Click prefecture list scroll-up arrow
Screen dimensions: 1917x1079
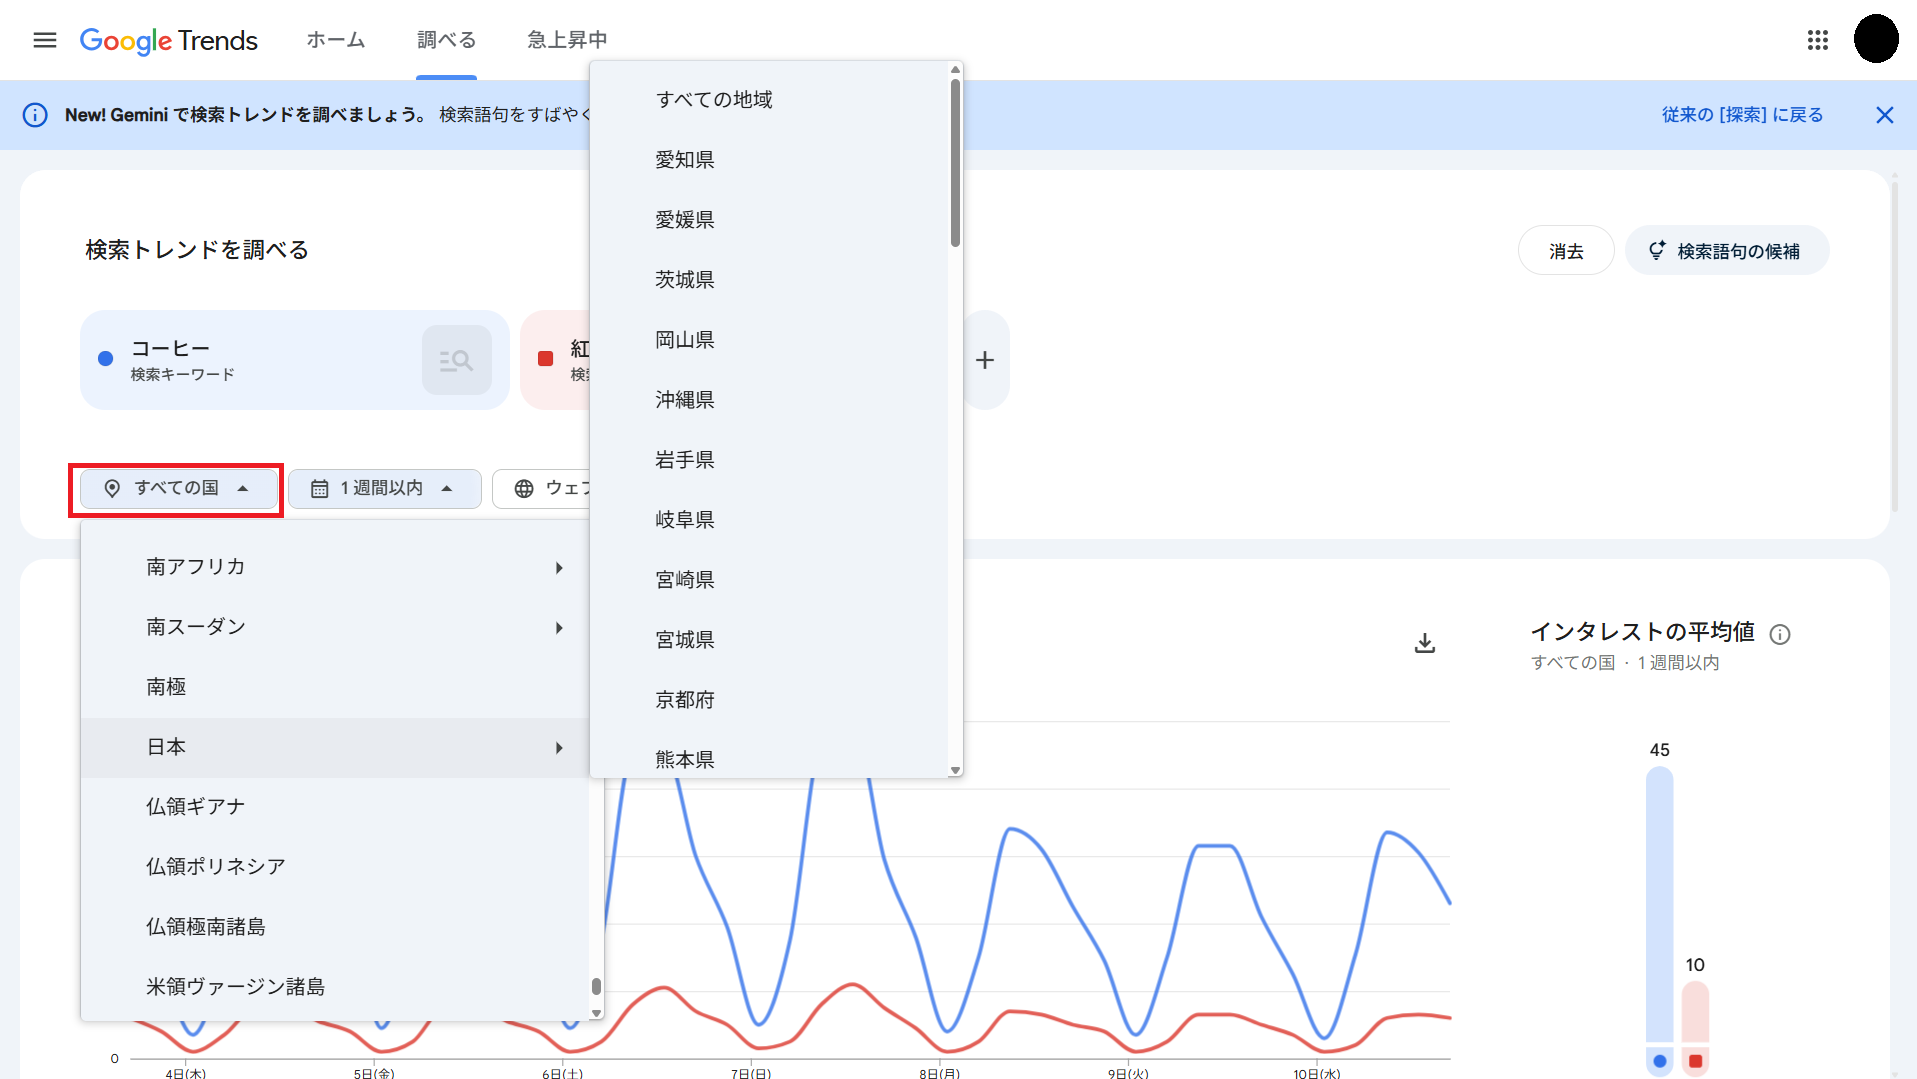pos(955,69)
